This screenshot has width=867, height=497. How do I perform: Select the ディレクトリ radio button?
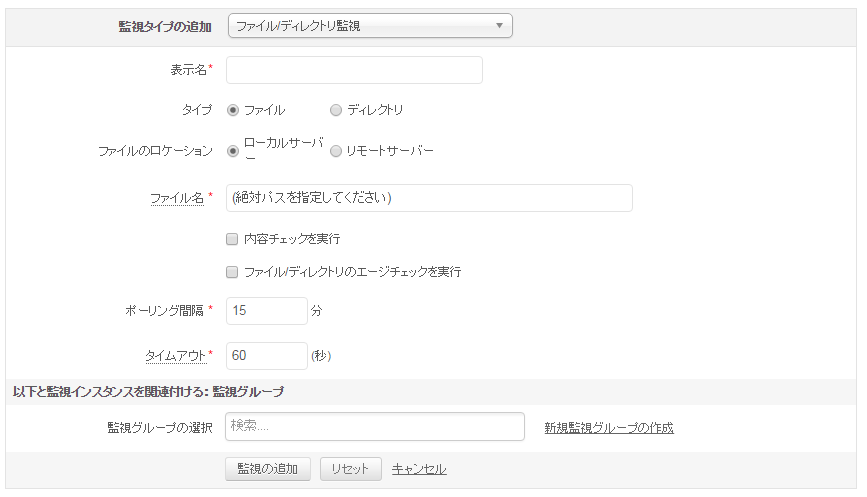point(336,110)
